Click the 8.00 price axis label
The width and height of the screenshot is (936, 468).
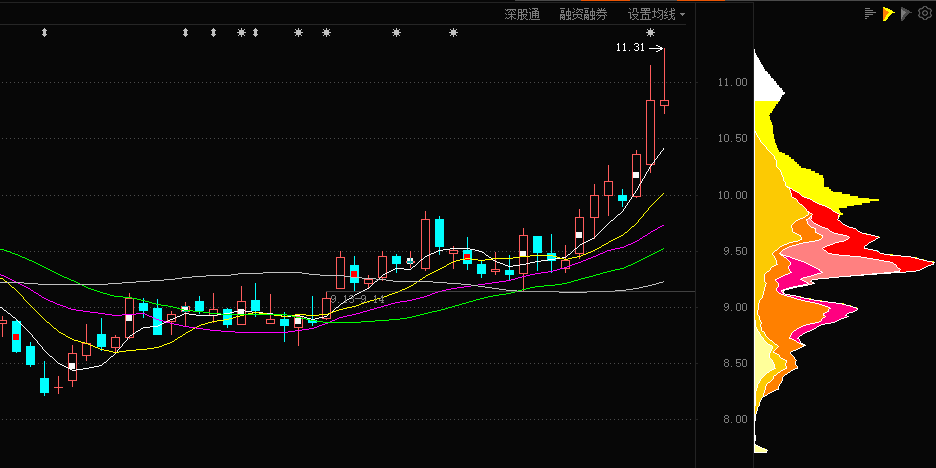coord(735,420)
